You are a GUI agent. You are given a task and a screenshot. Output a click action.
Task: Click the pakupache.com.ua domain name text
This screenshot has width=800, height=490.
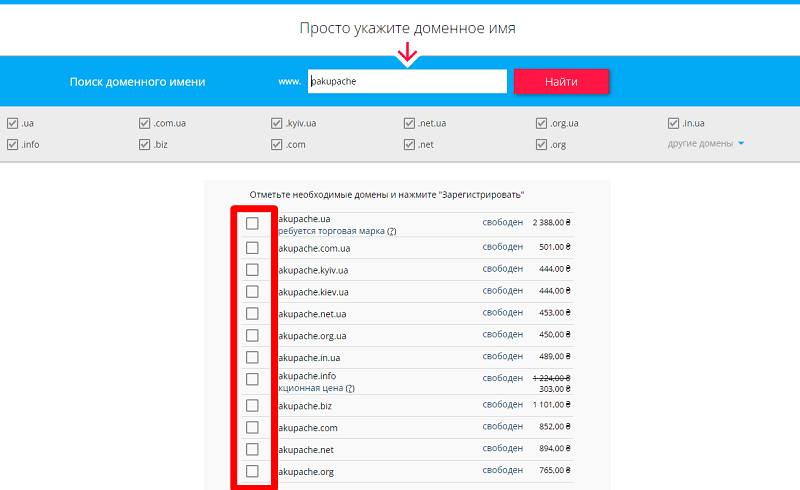point(314,249)
